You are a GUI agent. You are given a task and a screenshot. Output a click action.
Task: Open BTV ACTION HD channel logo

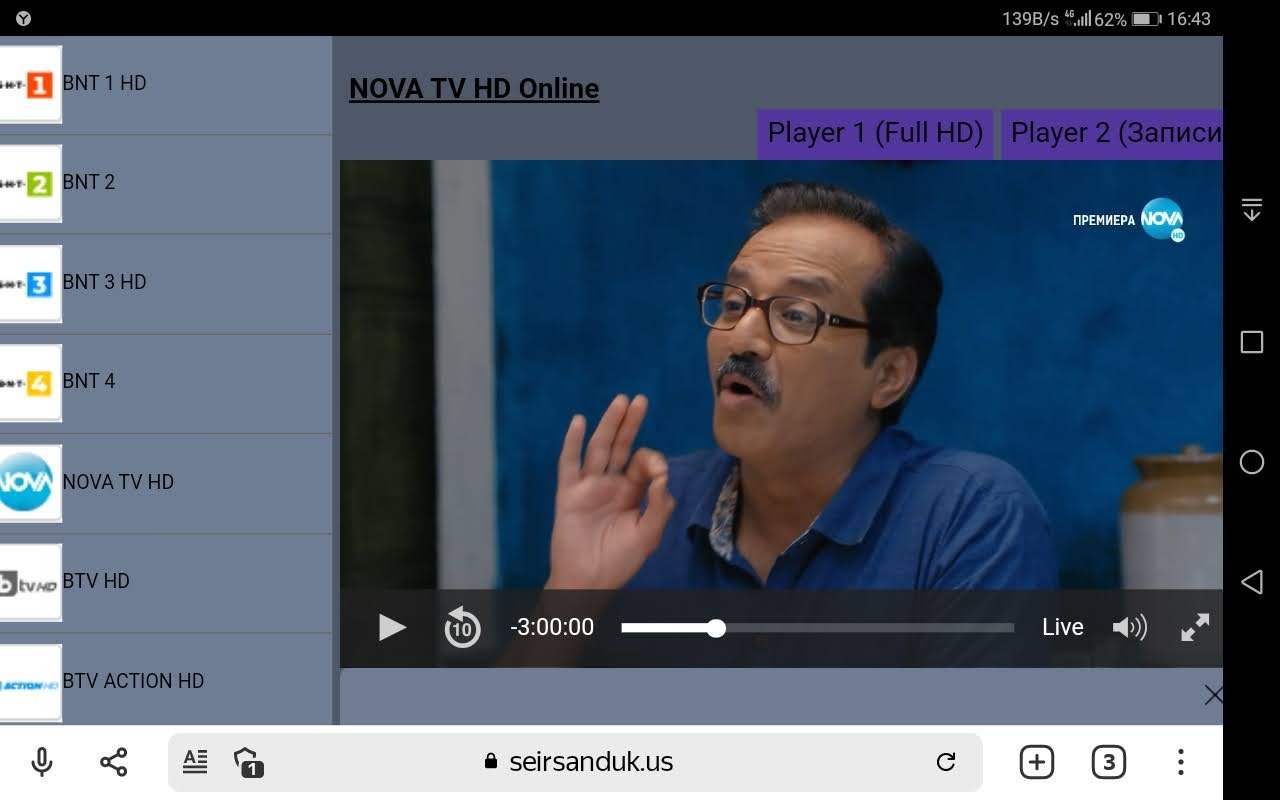click(30, 684)
